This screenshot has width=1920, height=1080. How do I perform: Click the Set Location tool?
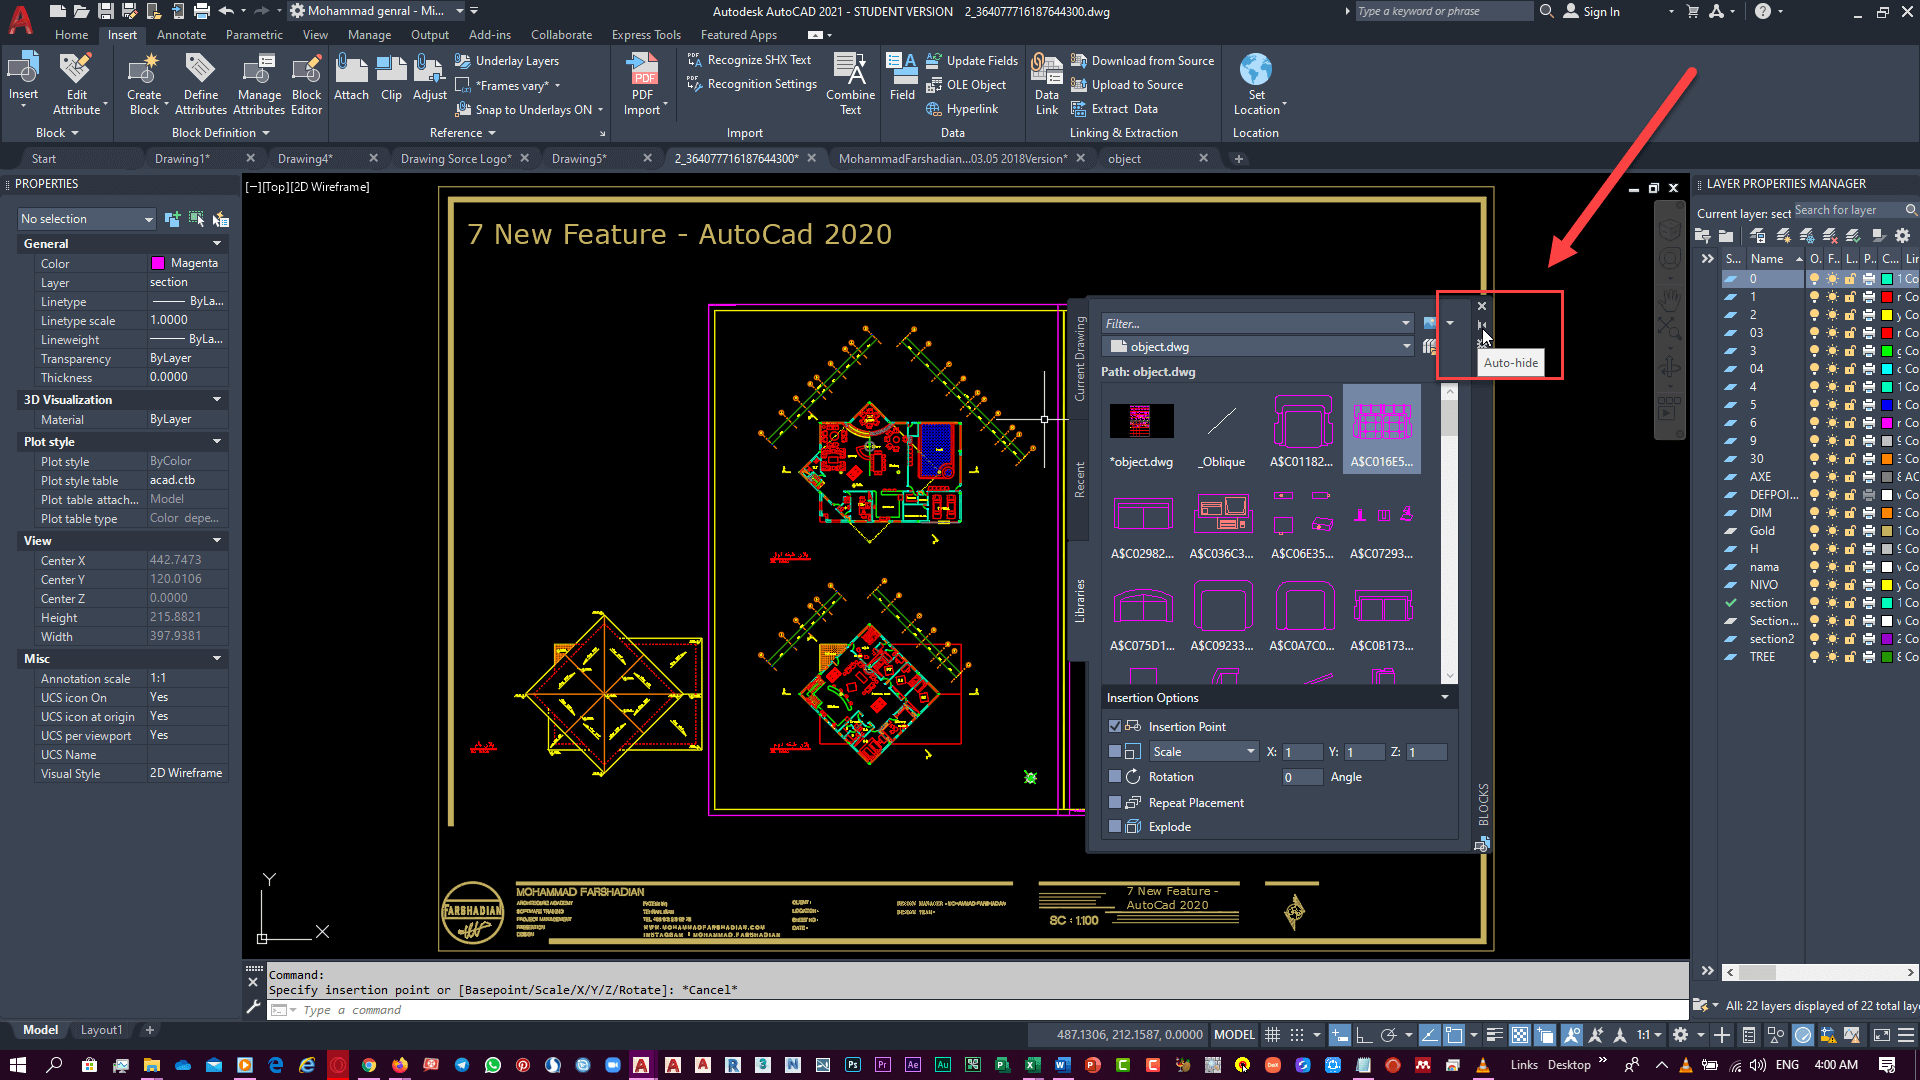1257,84
